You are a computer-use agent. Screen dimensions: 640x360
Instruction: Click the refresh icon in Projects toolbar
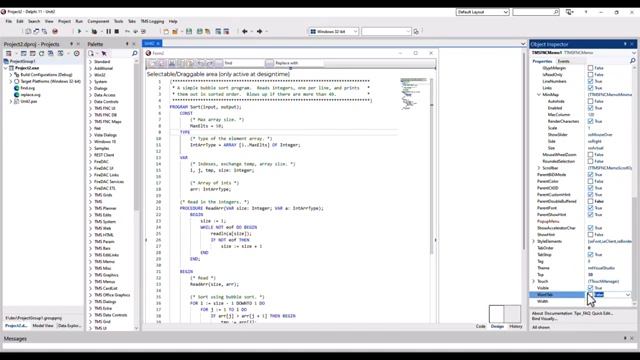(x=42, y=53)
